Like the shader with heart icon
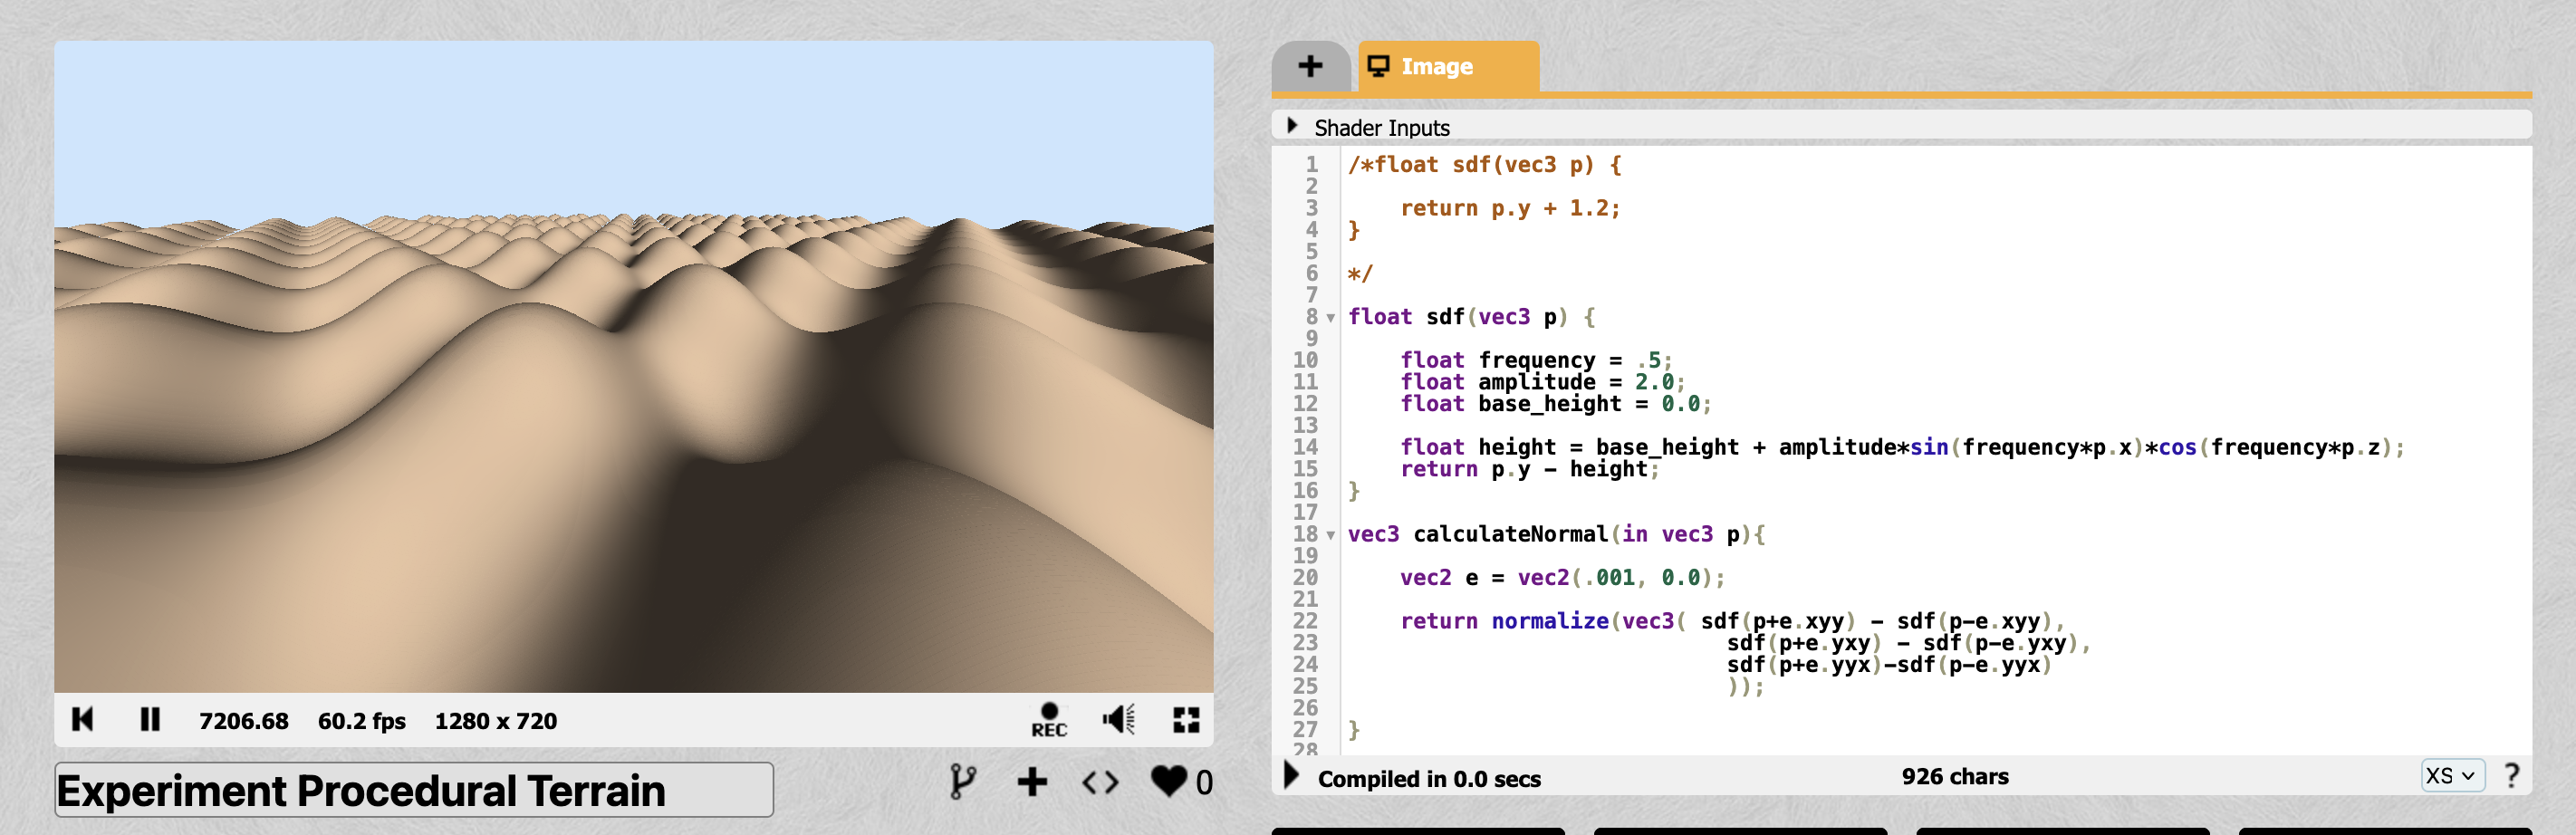 pyautogui.click(x=1168, y=782)
